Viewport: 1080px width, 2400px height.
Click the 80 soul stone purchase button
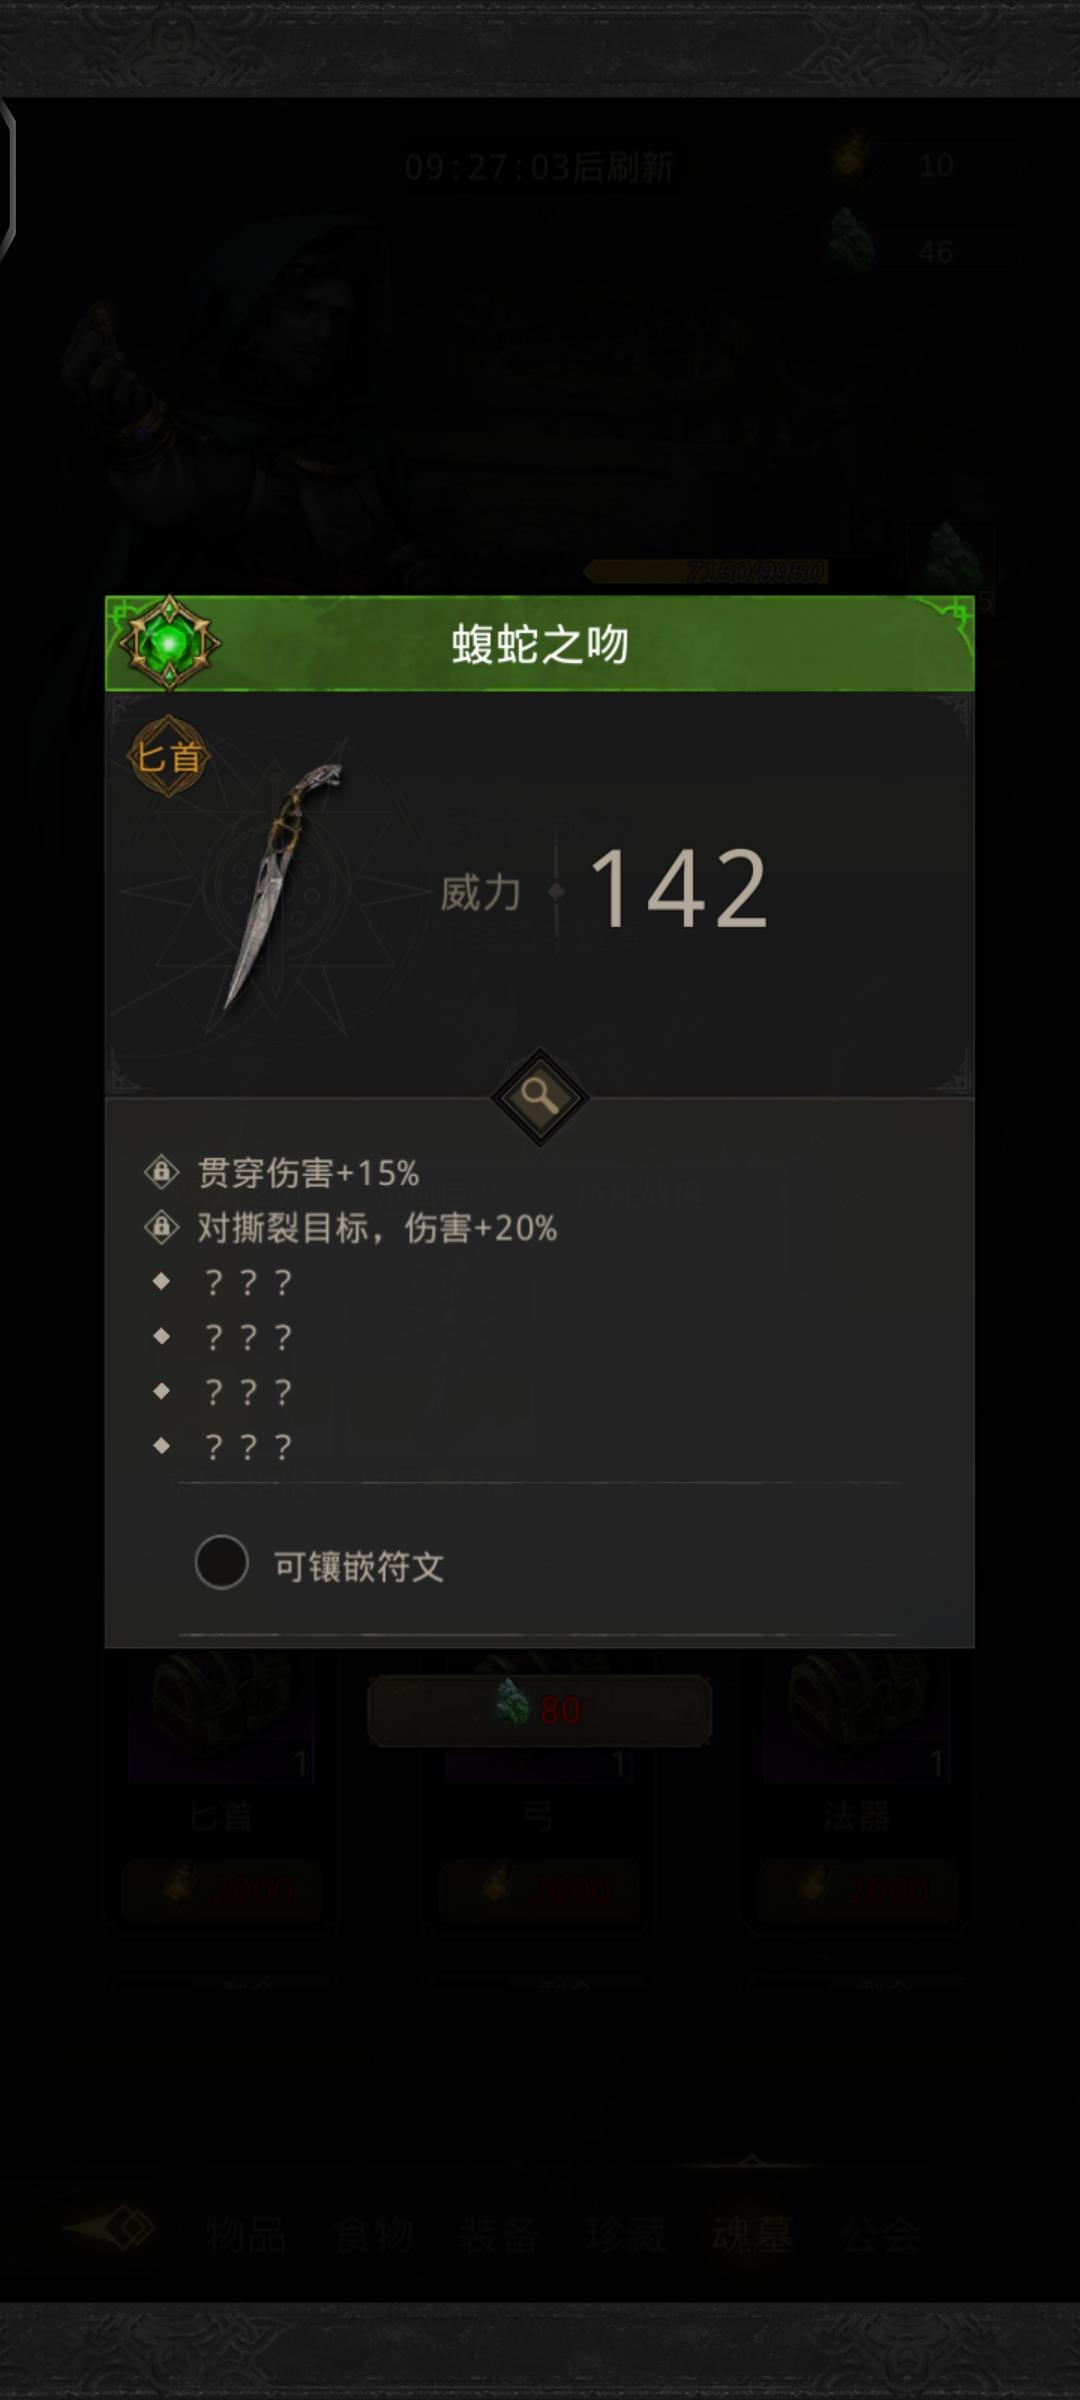pos(540,1710)
